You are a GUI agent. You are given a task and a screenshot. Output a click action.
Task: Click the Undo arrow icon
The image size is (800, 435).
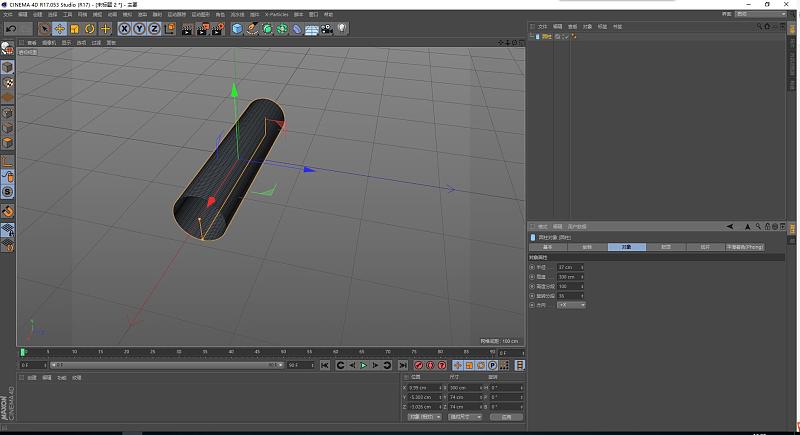point(11,29)
